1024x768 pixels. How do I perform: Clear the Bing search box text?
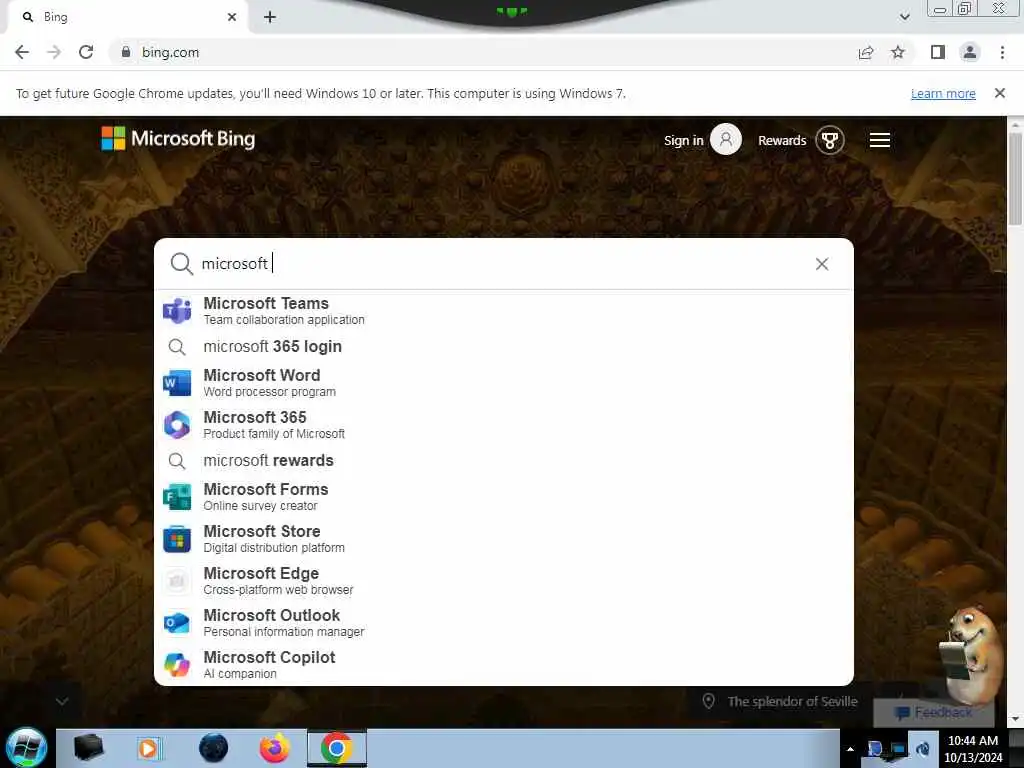[822, 264]
